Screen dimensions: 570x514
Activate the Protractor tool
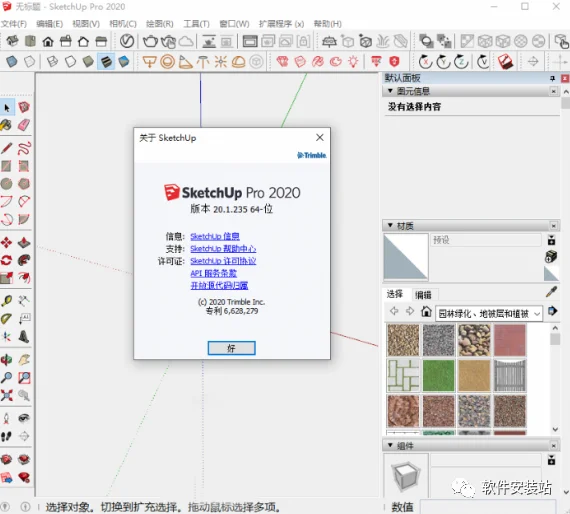click(x=6, y=319)
